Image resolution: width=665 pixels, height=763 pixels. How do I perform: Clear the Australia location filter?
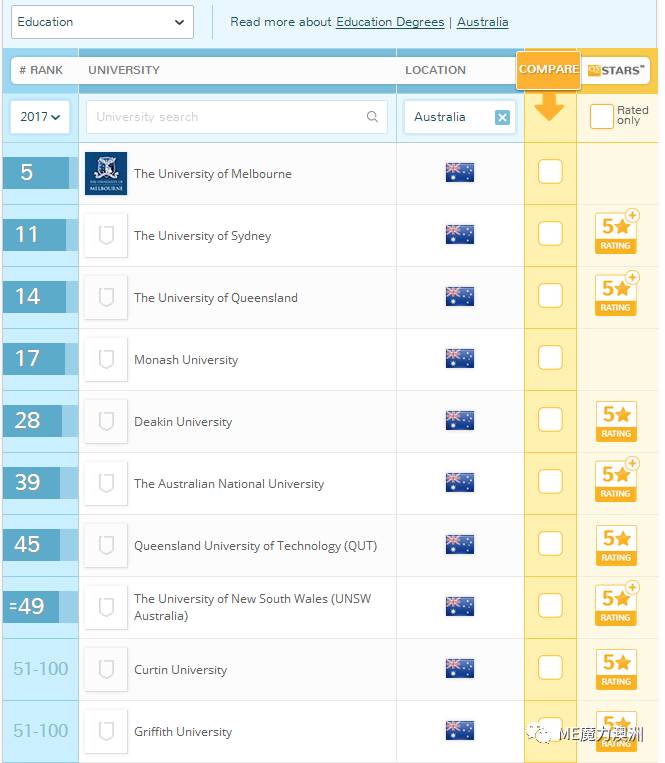(502, 117)
